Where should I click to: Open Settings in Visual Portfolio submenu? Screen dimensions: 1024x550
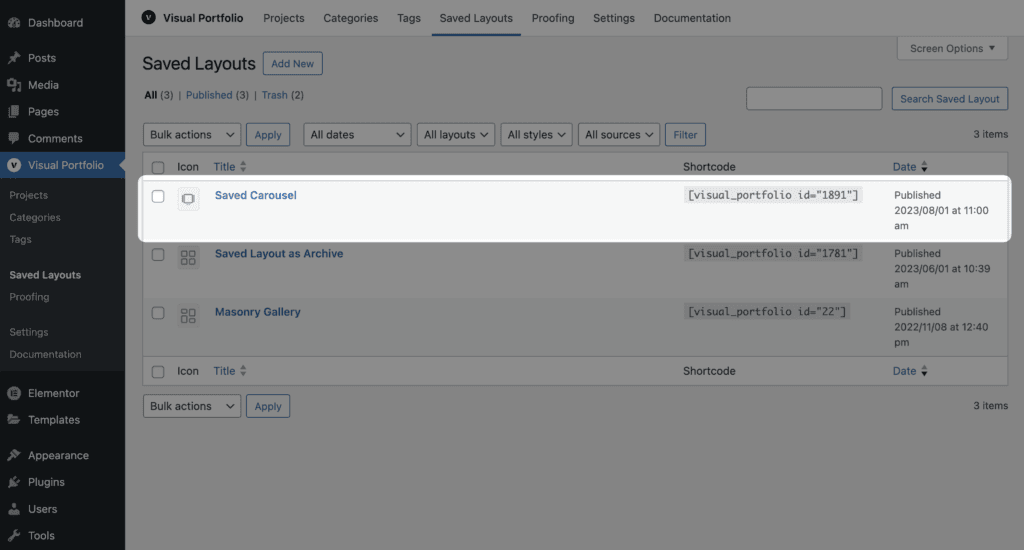tap(29, 332)
